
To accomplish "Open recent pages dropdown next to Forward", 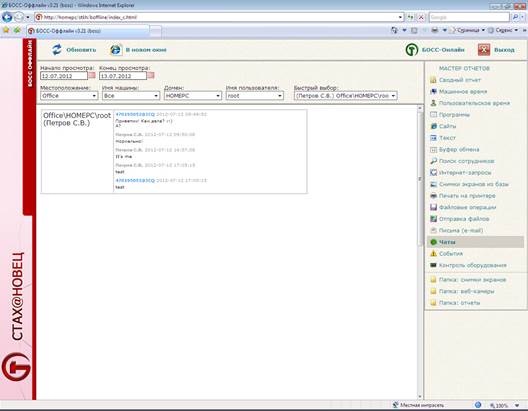I will [x=28, y=17].
